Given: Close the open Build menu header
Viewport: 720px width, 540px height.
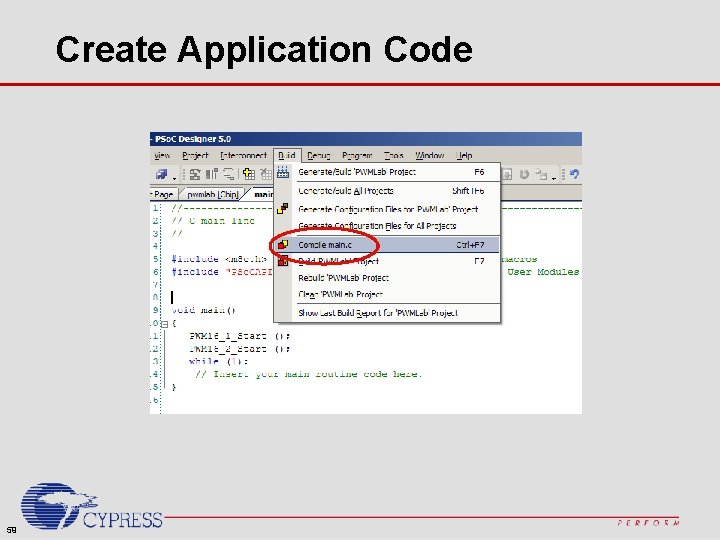Looking at the screenshot, I should [287, 155].
